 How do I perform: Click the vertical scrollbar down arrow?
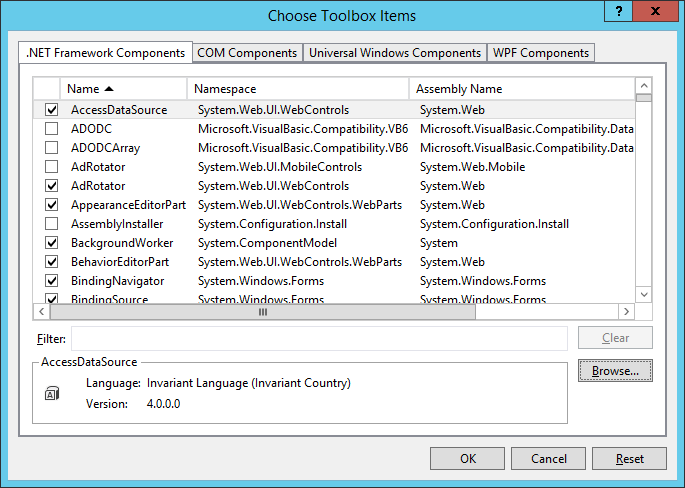pos(644,294)
